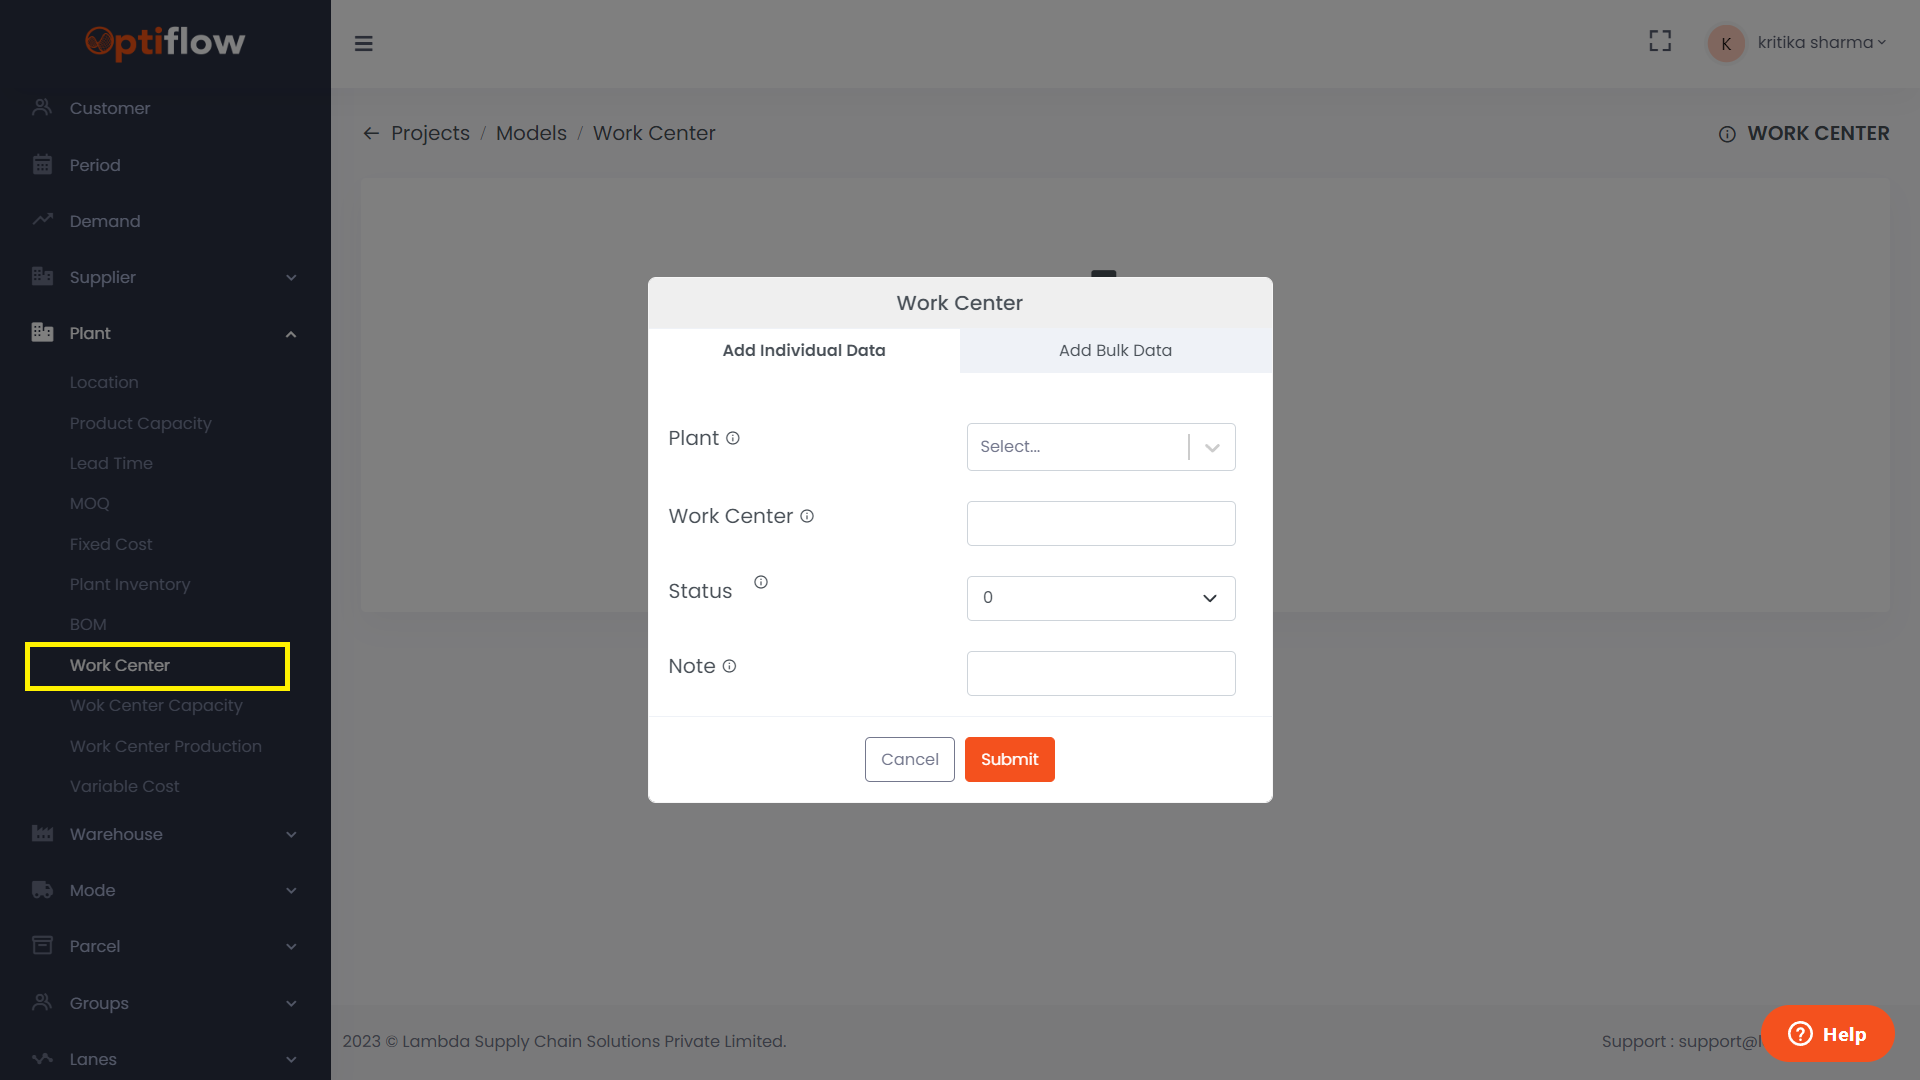Click the Note field info icon
The height and width of the screenshot is (1080, 1920).
coord(729,666)
